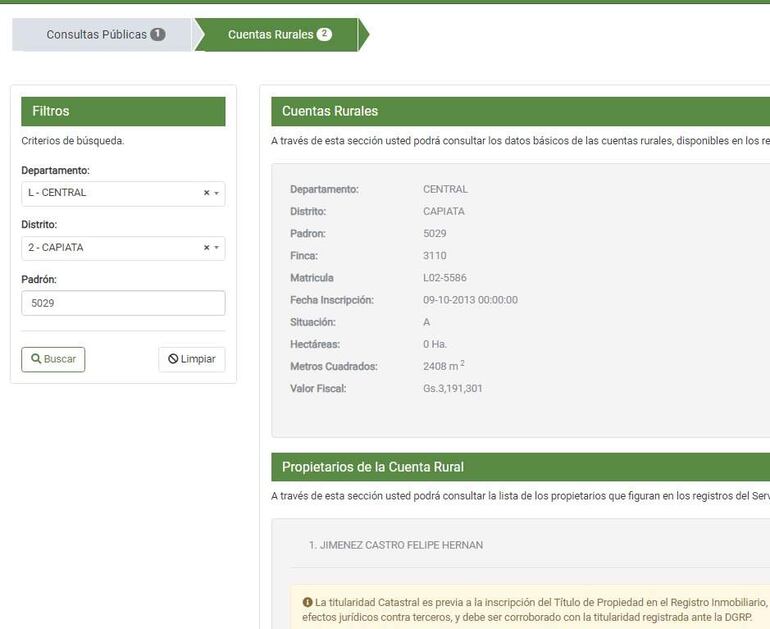Click the badge numbered 2 on Cuentas Rurales

pyautogui.click(x=324, y=34)
